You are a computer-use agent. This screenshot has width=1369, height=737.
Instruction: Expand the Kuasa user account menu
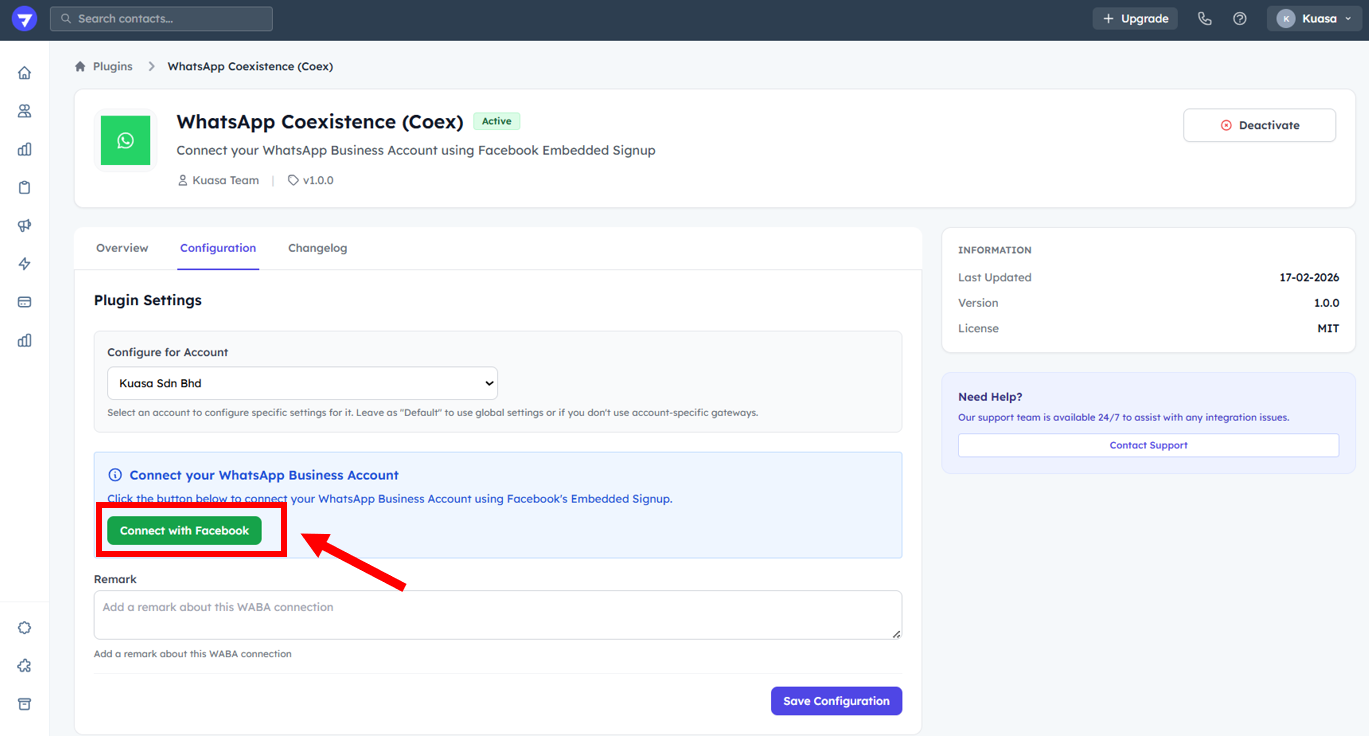[1313, 19]
